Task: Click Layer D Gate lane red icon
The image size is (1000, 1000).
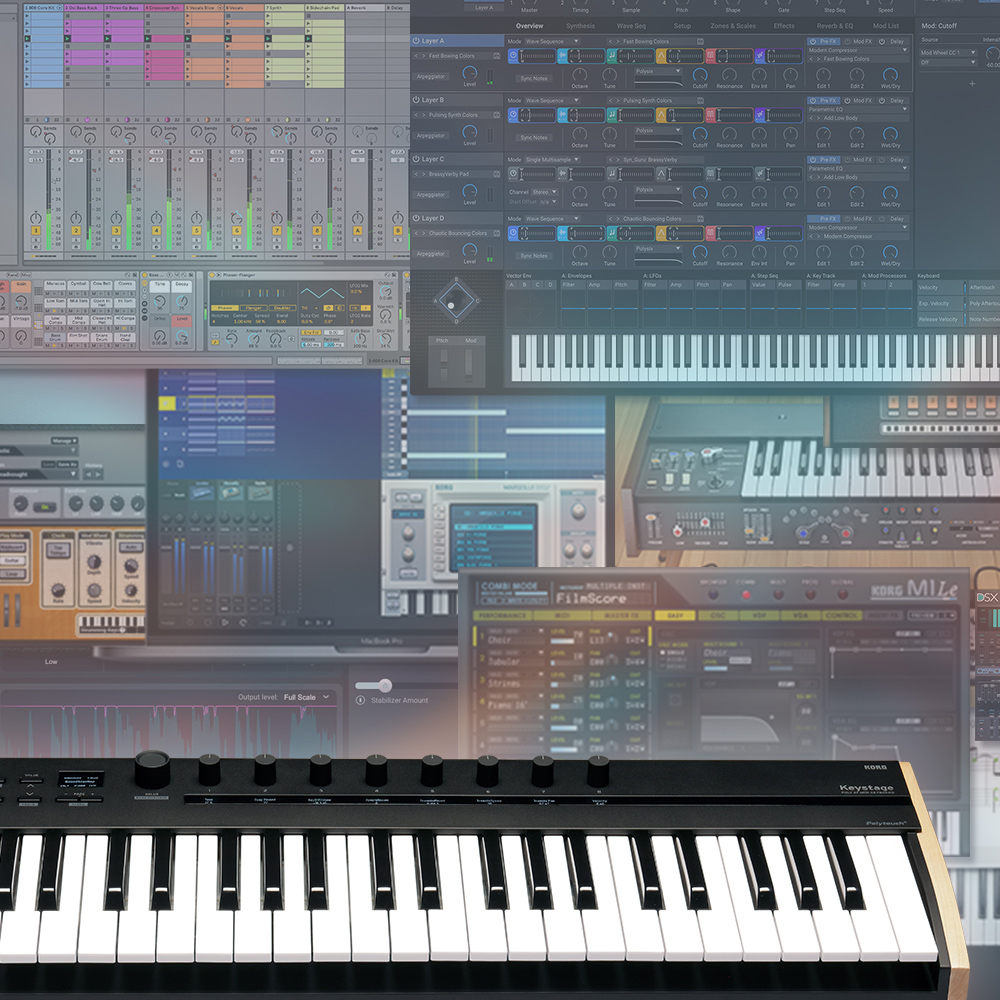Action: (710, 234)
